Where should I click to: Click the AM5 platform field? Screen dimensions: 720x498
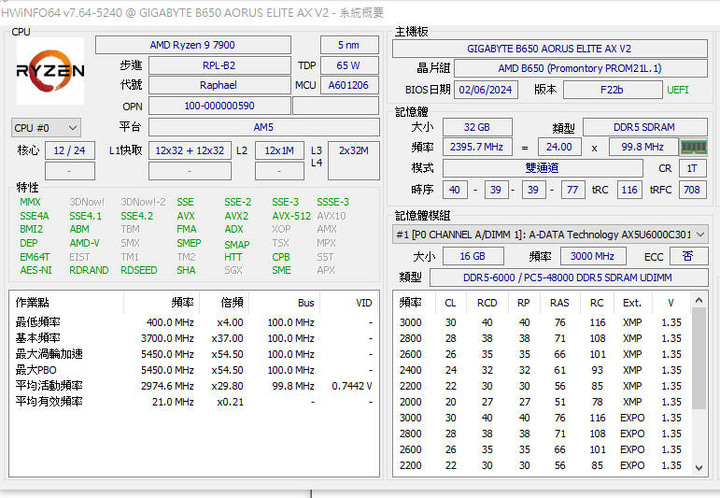tap(264, 127)
